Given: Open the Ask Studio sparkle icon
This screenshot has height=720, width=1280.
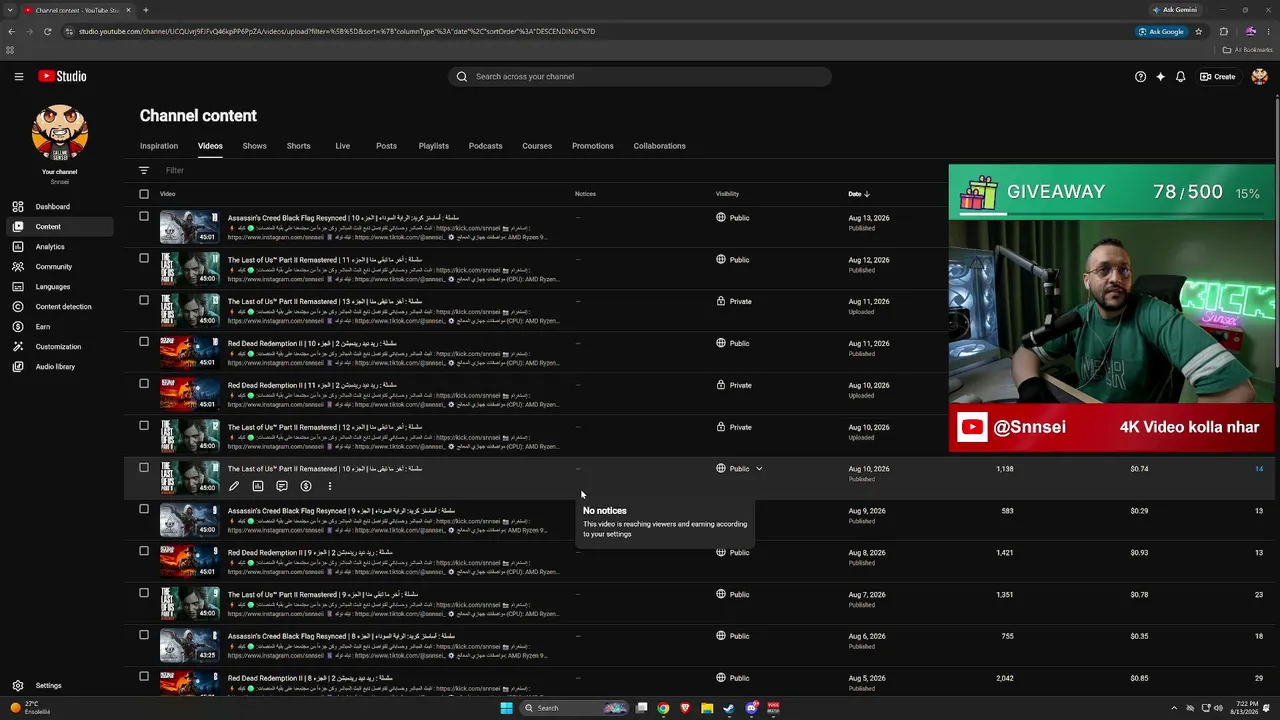Looking at the screenshot, I should tap(1160, 76).
